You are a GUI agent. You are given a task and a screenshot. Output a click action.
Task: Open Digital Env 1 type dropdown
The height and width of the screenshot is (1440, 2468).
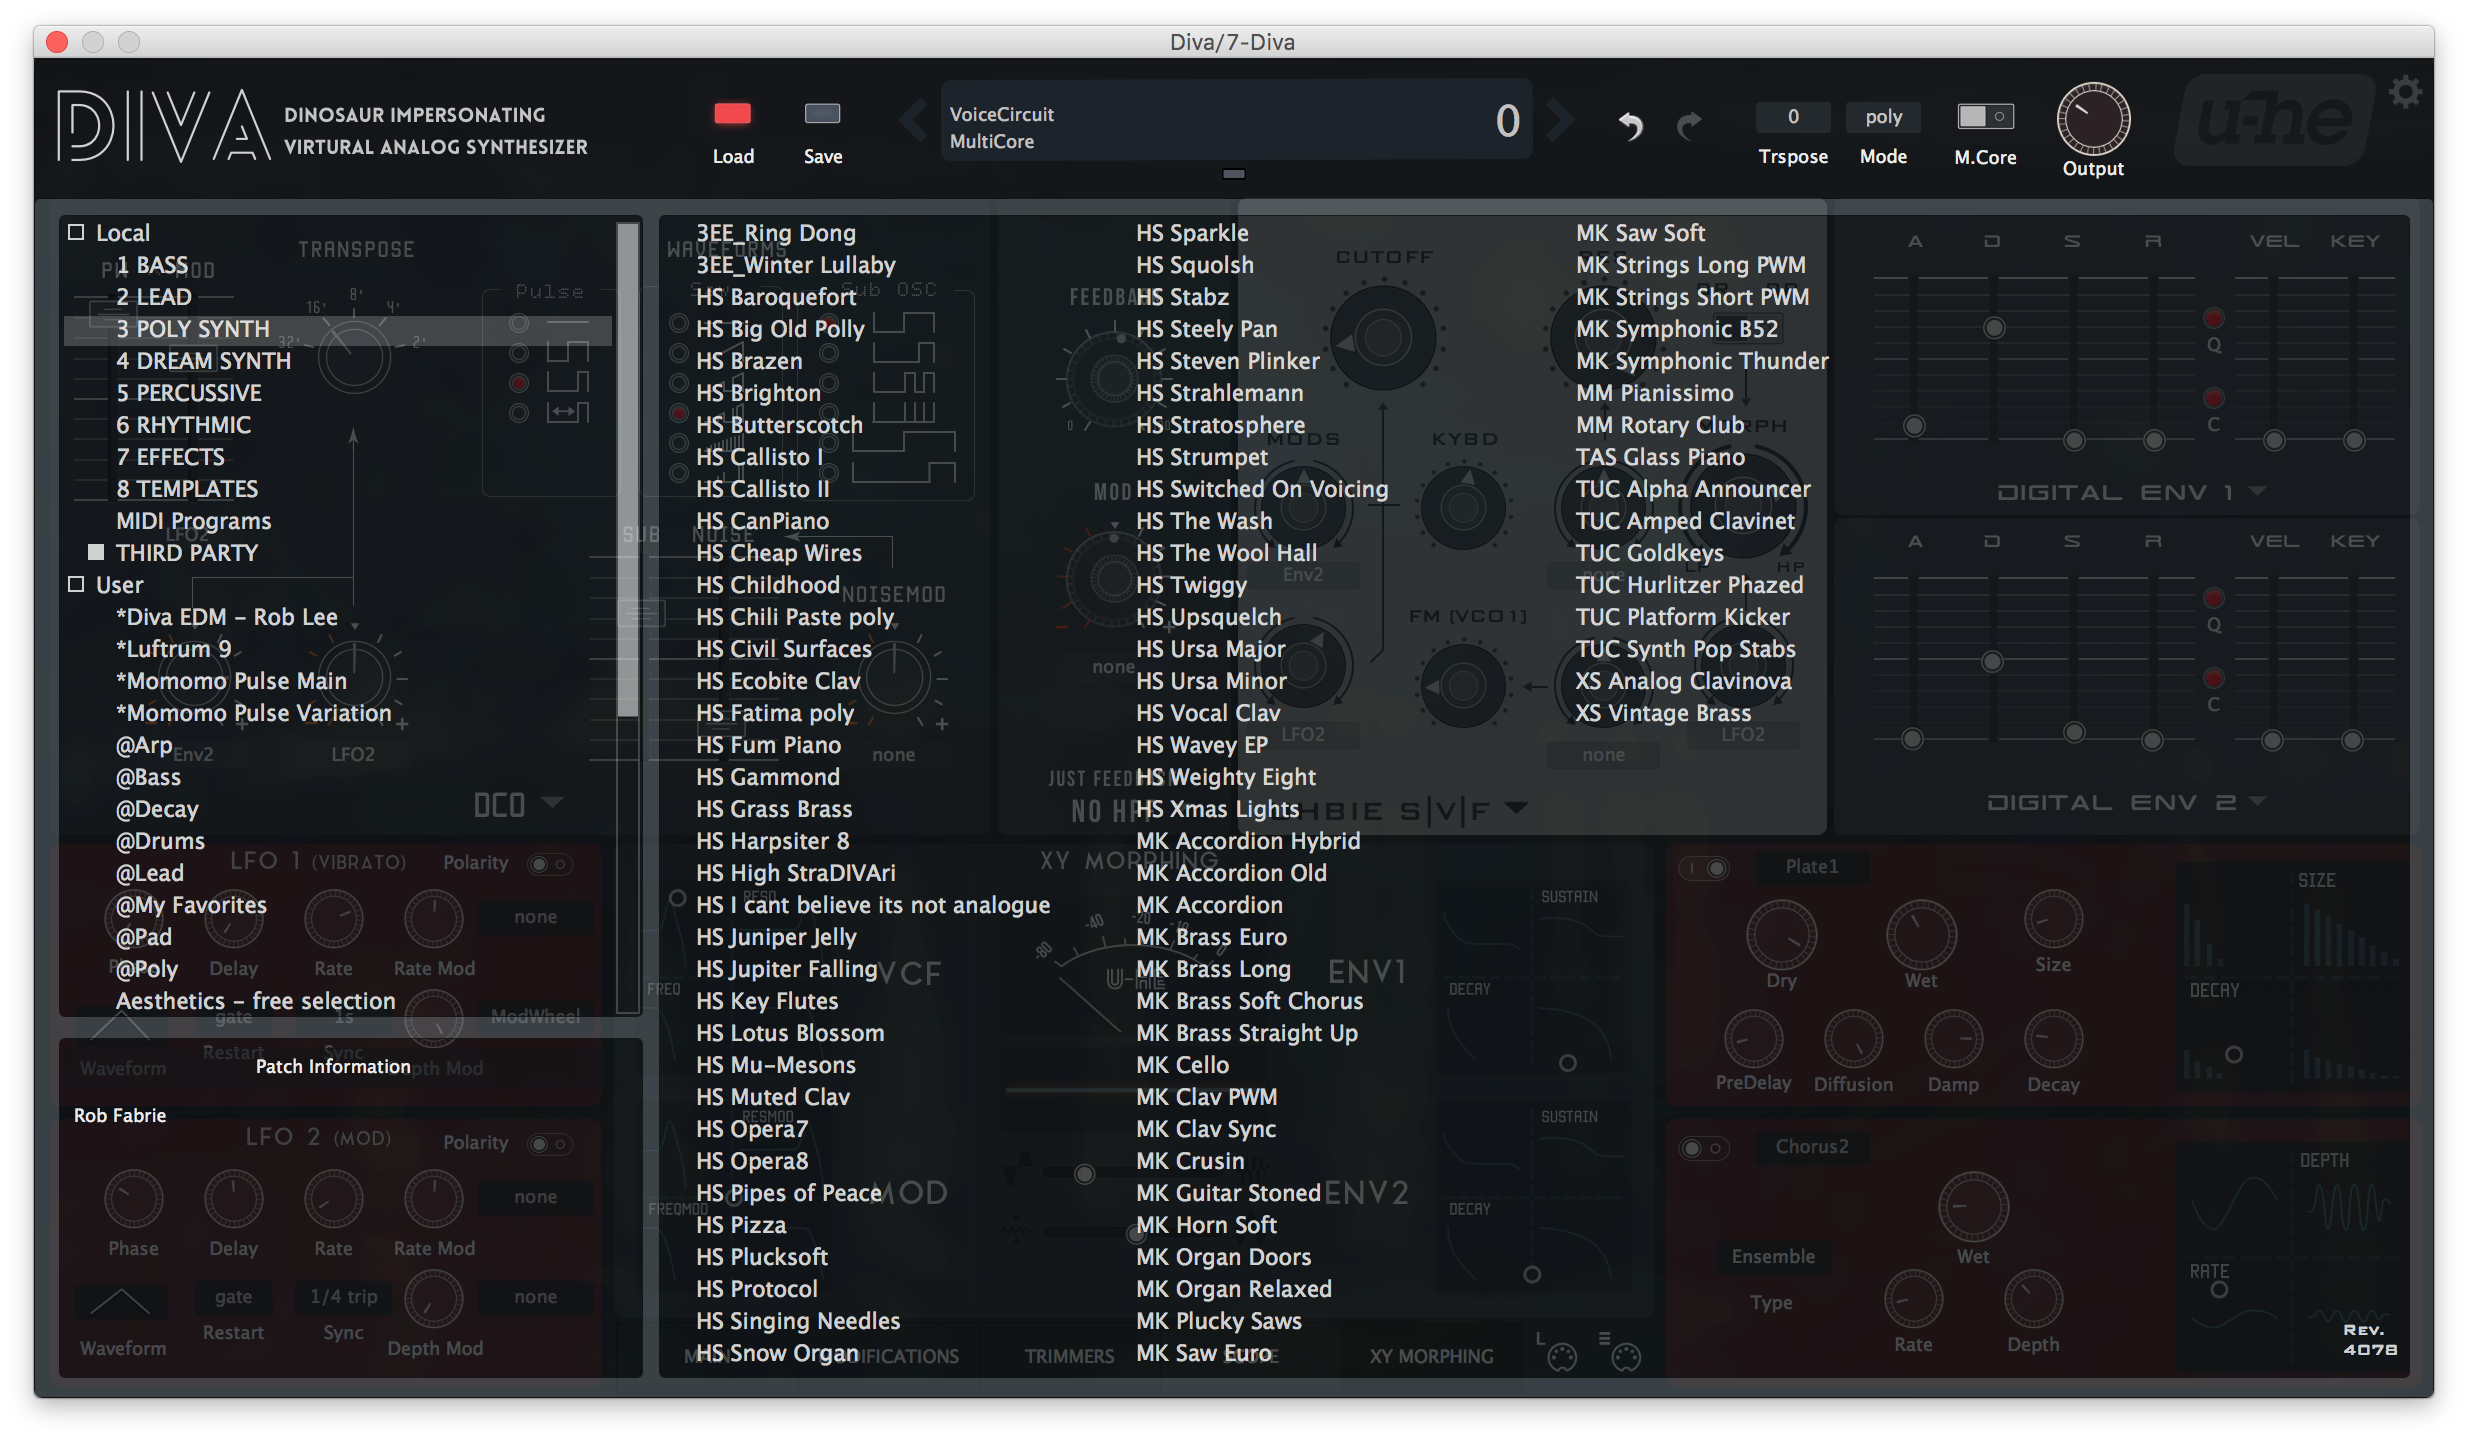coord(2130,492)
